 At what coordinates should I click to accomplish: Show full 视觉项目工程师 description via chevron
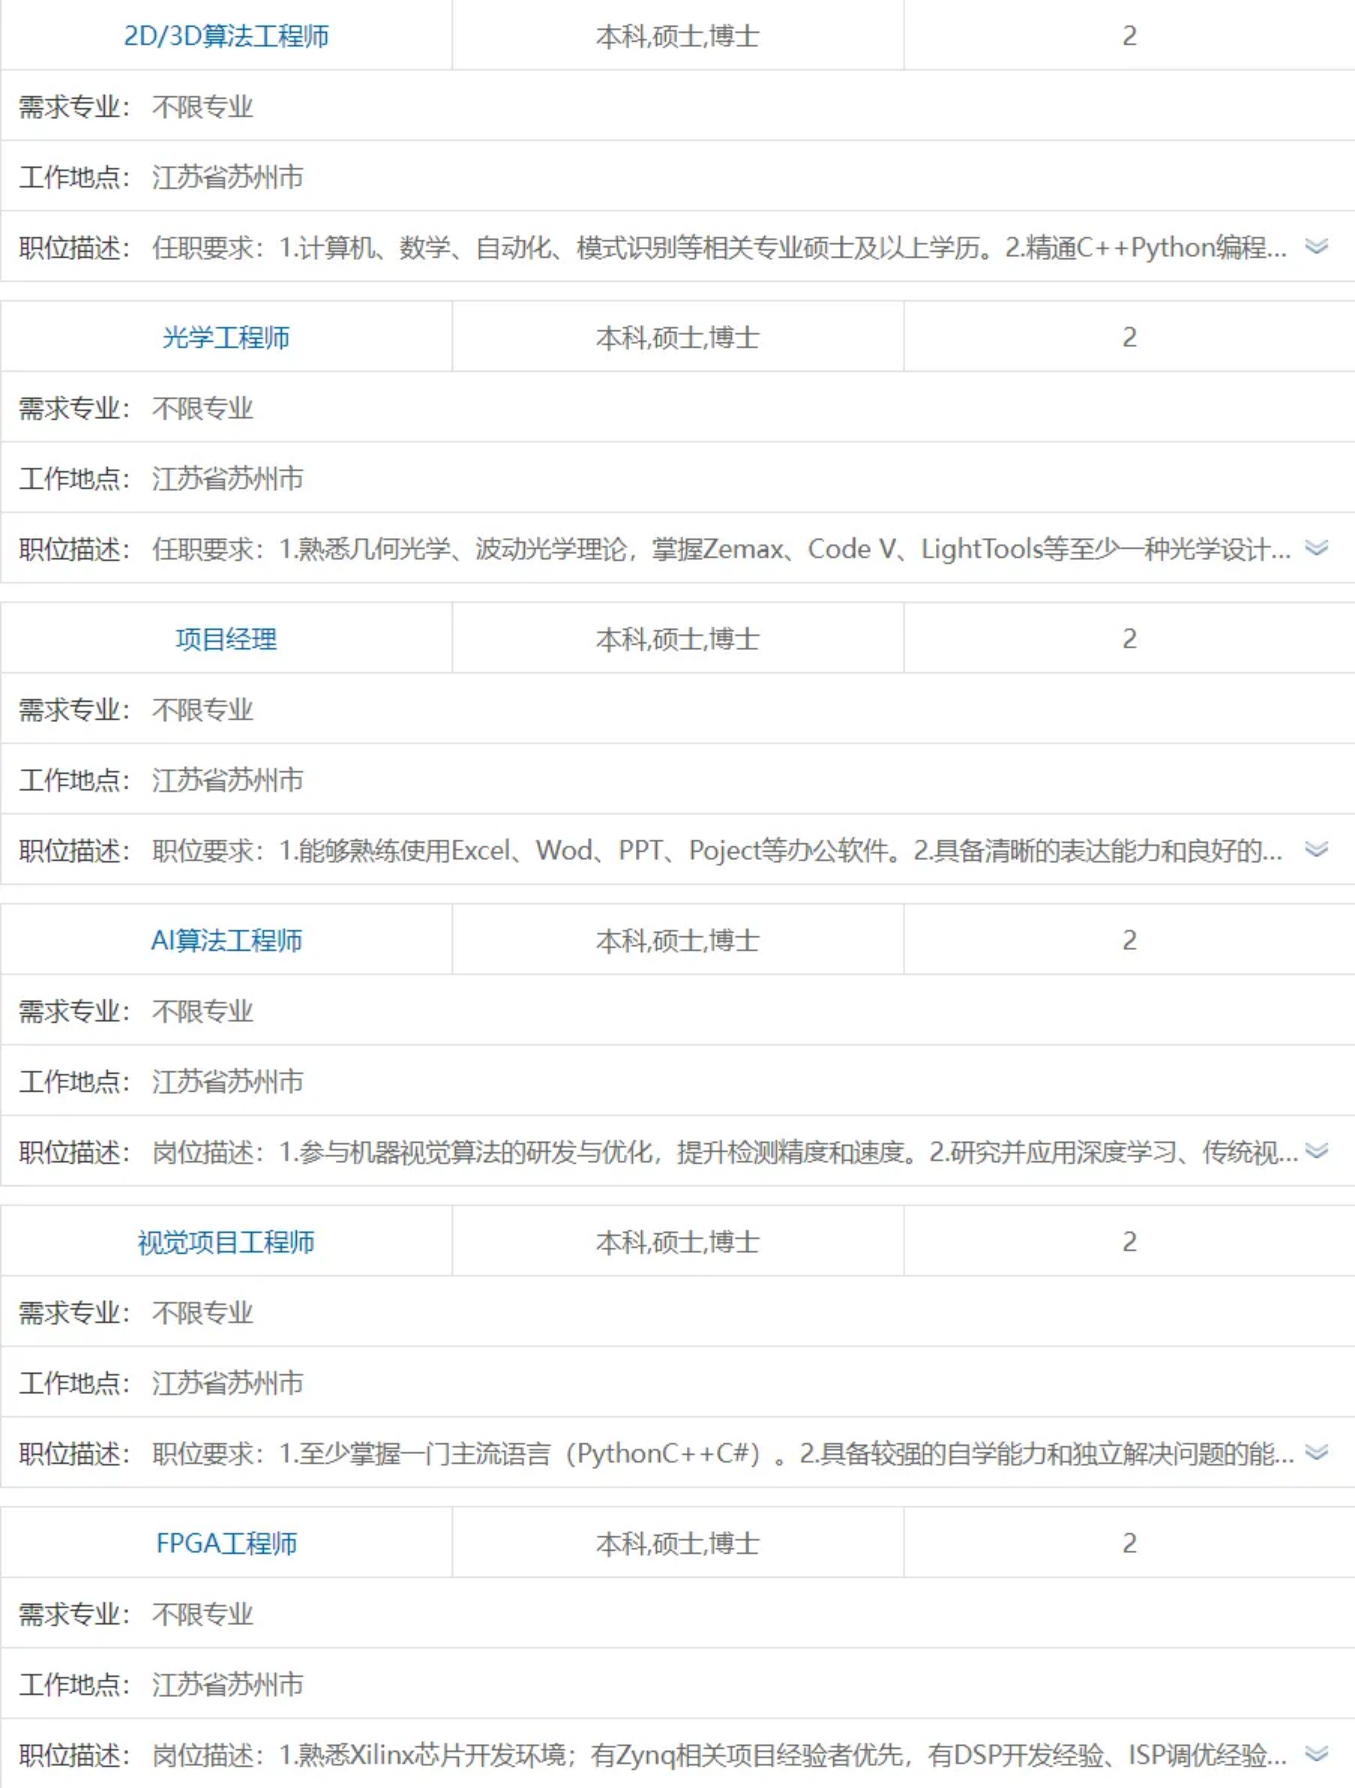pyautogui.click(x=1316, y=1453)
